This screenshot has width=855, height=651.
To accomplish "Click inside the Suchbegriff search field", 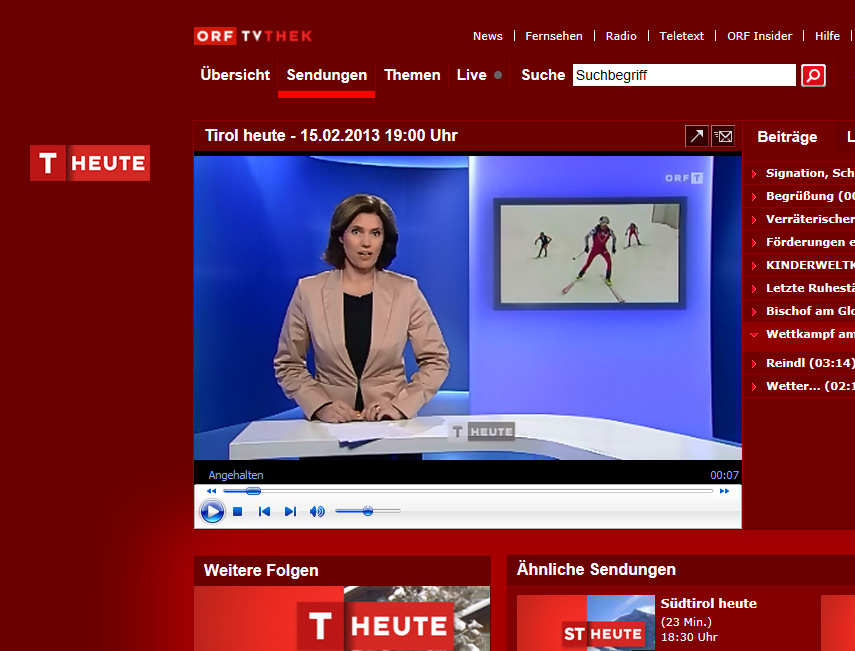I will pyautogui.click(x=684, y=75).
